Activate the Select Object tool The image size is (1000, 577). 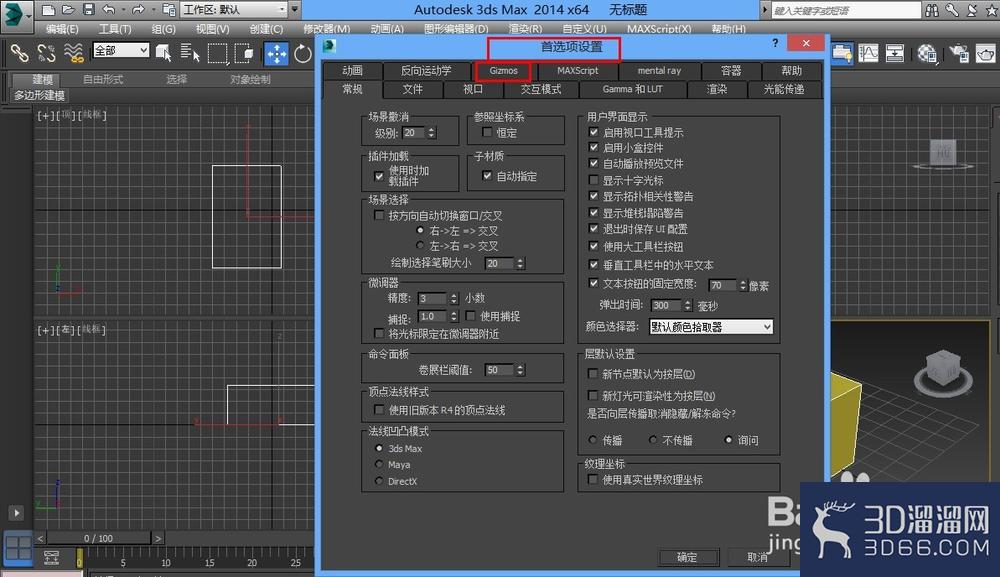(163, 53)
